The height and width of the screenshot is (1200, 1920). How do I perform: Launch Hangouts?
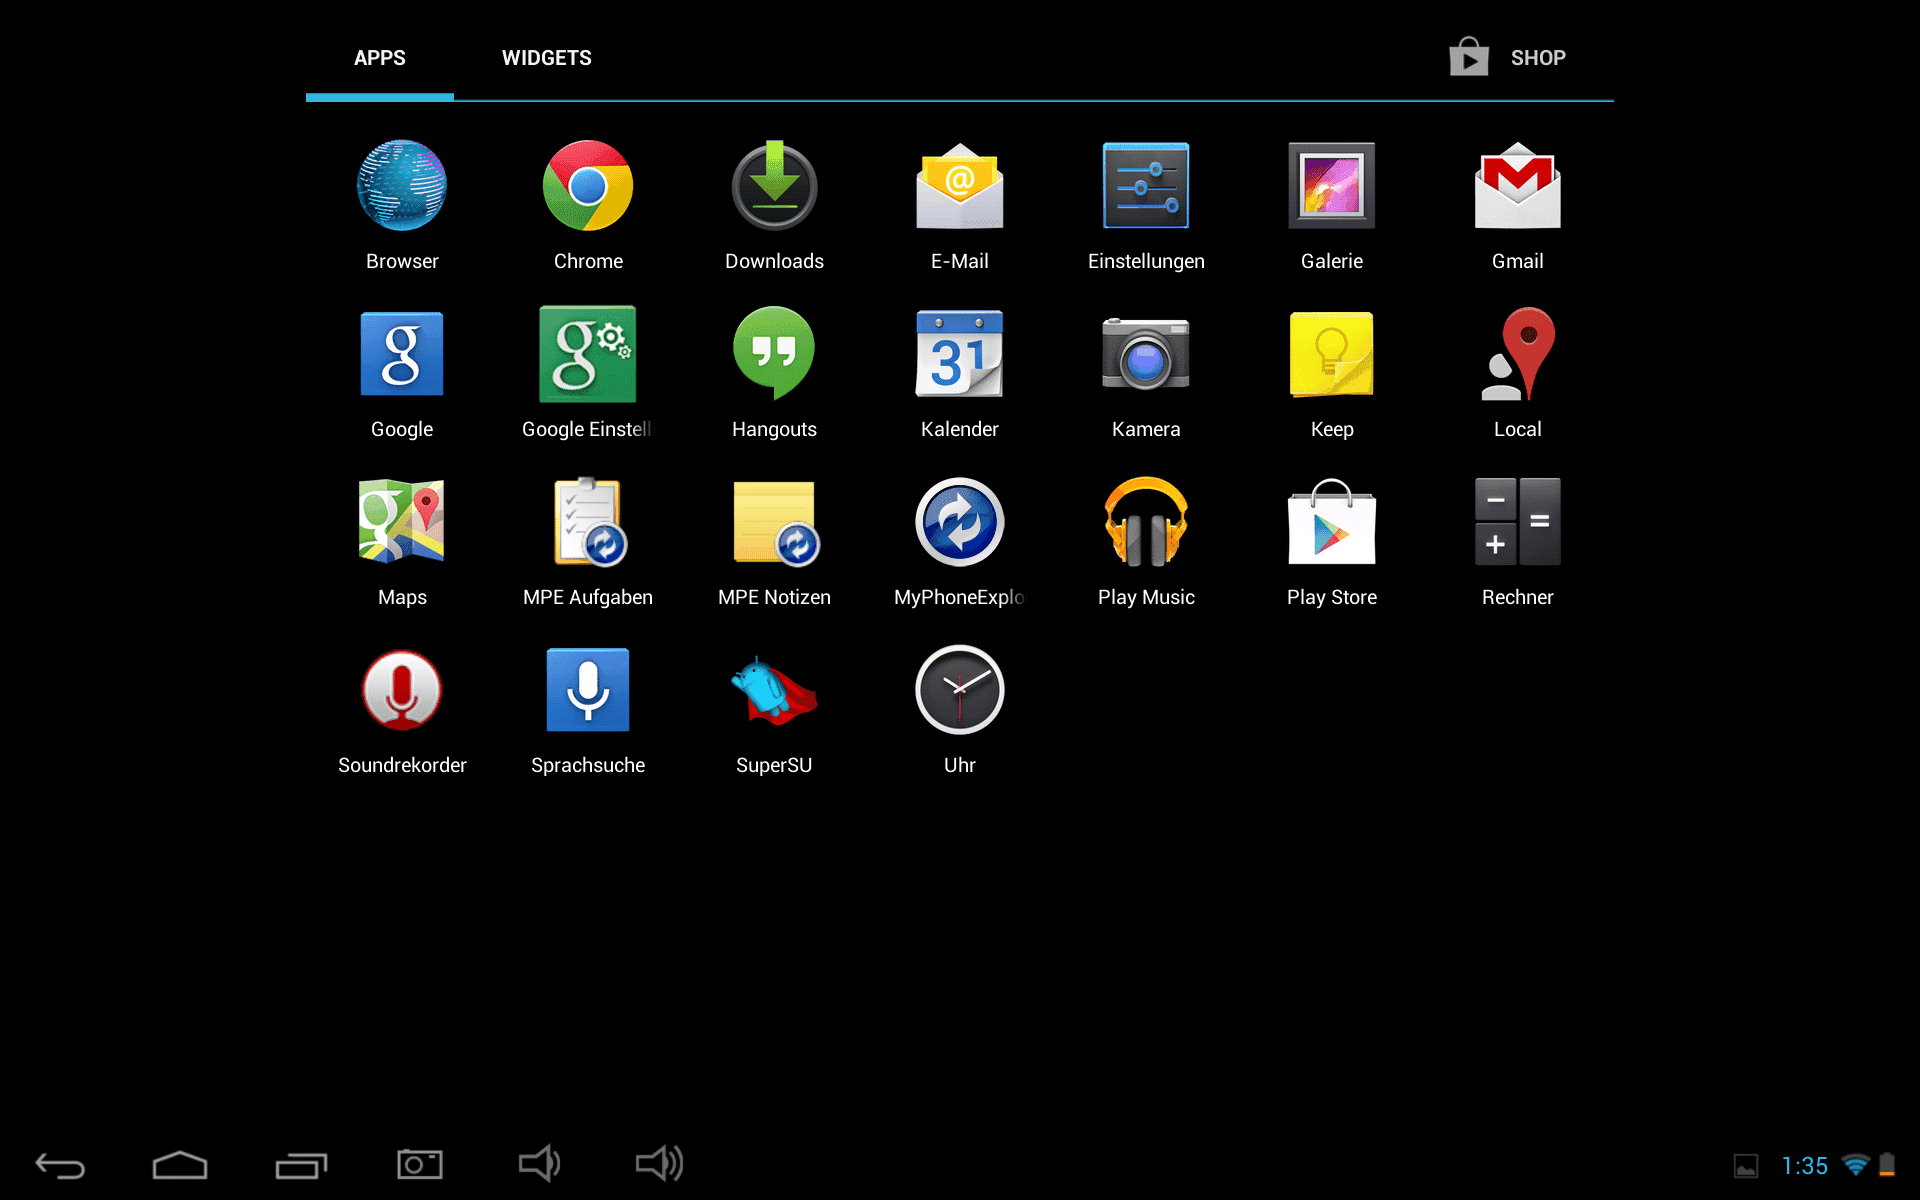click(x=774, y=355)
